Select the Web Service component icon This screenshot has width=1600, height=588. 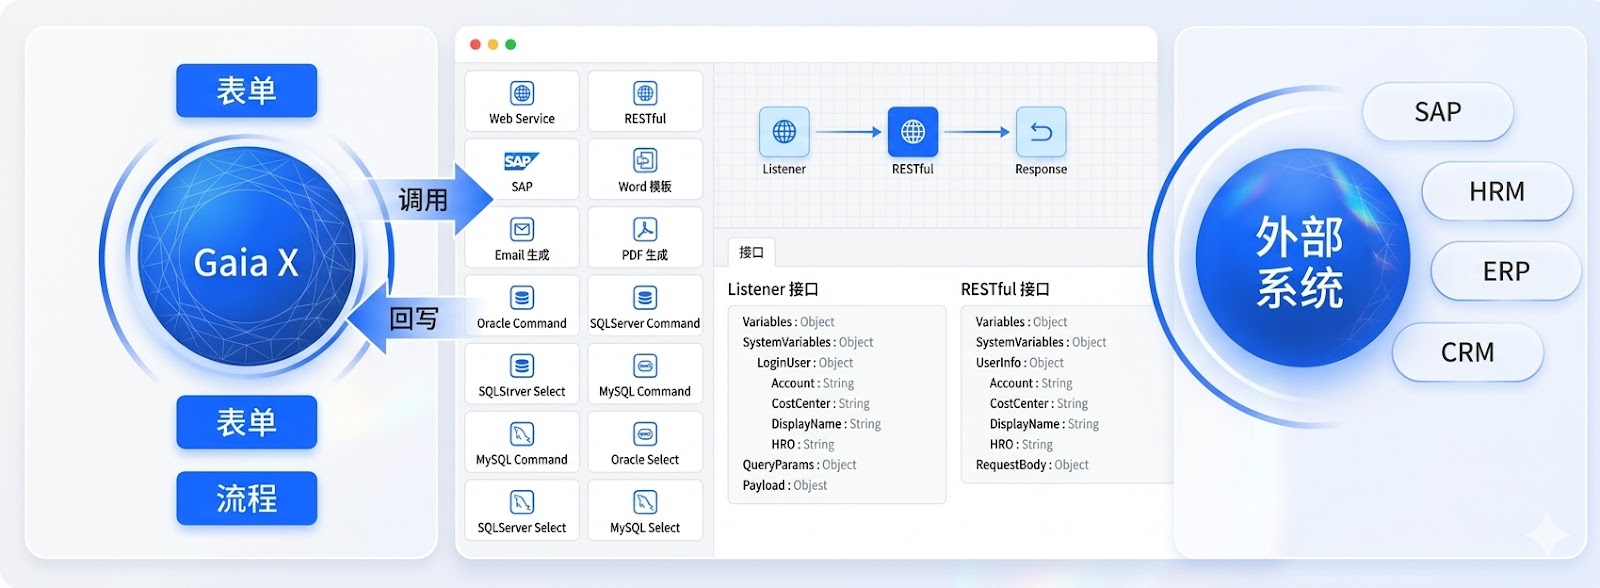pyautogui.click(x=522, y=94)
